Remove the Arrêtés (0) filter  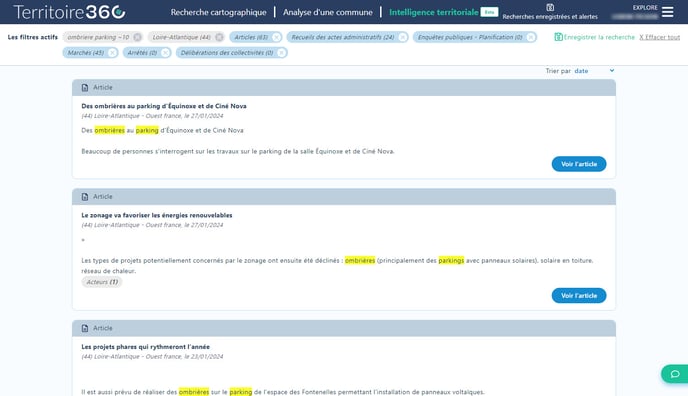[165, 53]
